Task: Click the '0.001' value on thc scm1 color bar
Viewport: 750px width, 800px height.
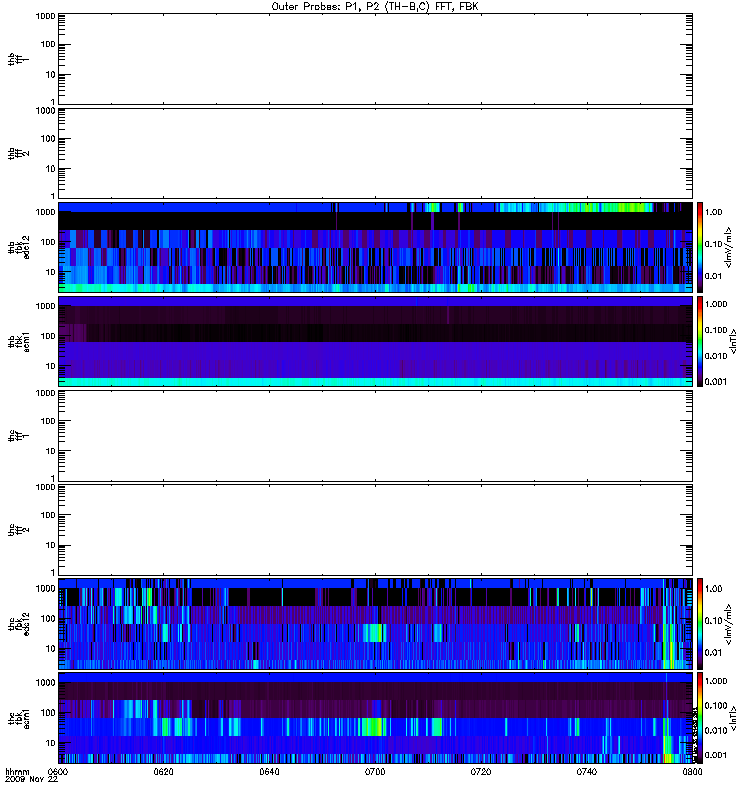Action: coord(716,755)
